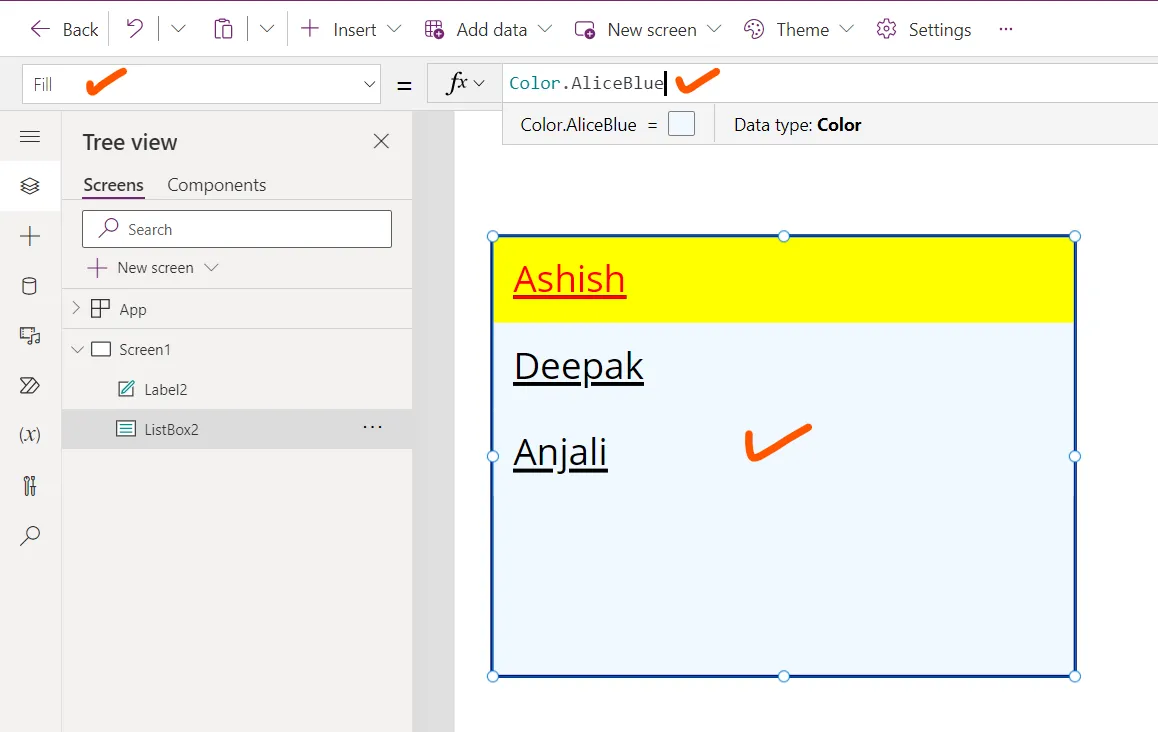The height and width of the screenshot is (732, 1158).
Task: Click inside the tree view search box
Action: 236,229
